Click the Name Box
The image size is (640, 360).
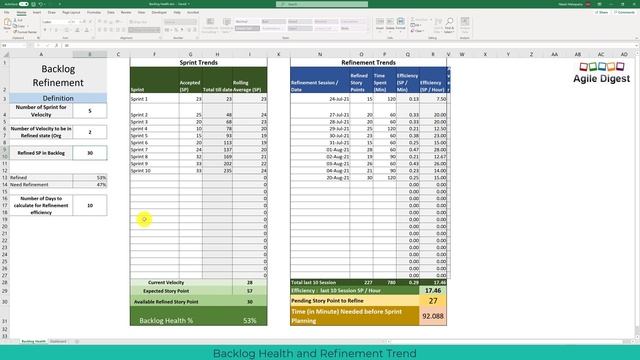click(x=13, y=45)
